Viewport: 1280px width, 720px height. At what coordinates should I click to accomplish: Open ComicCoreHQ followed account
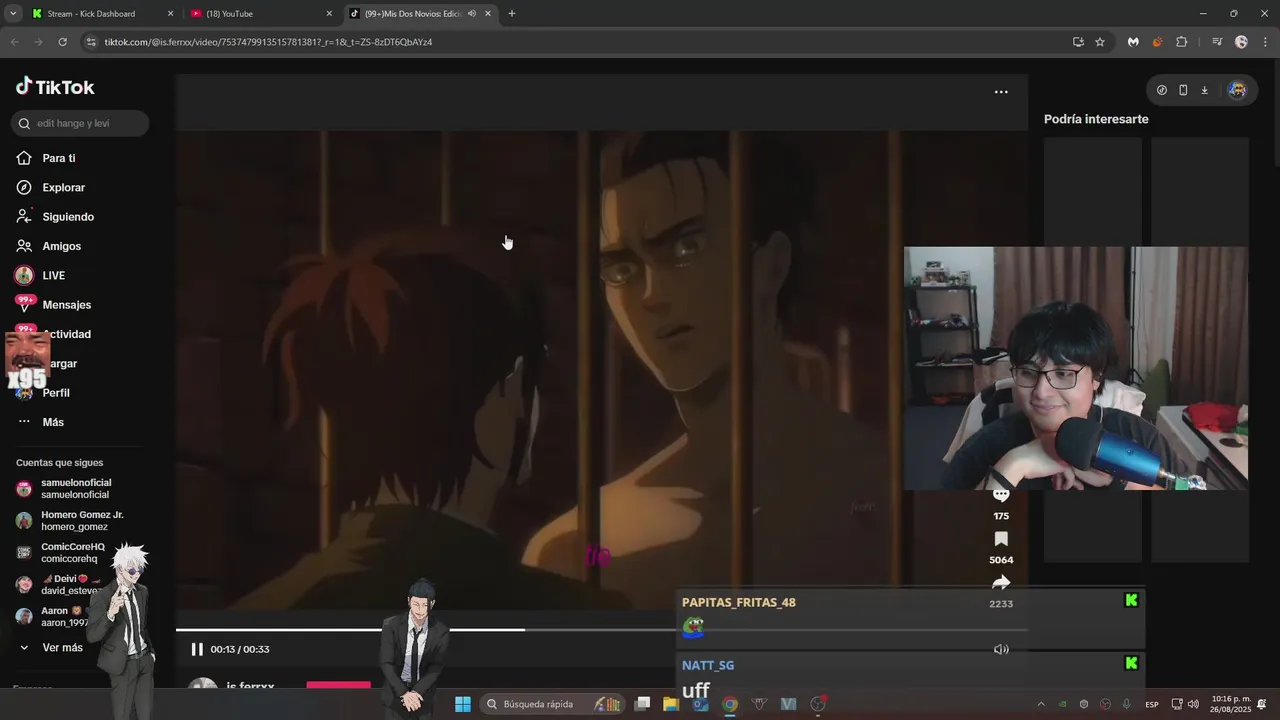[70, 553]
